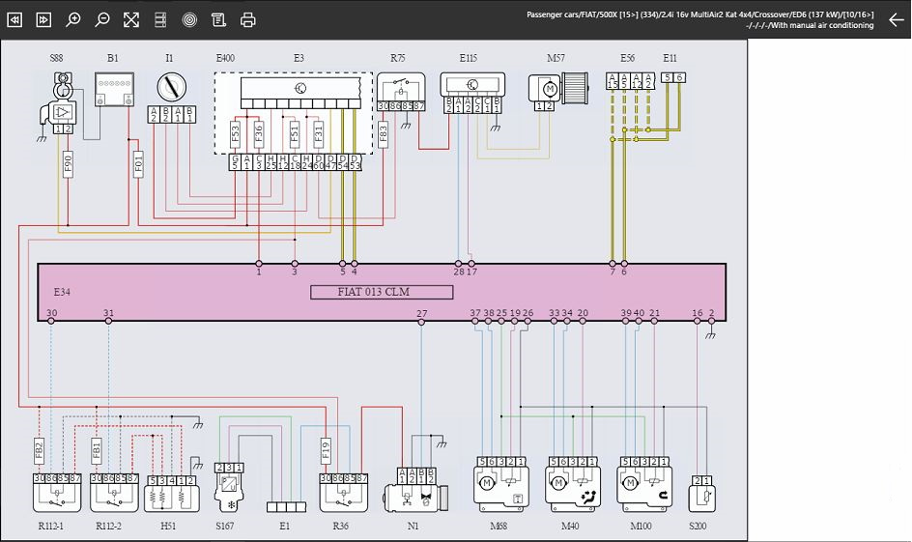Click the "N1" label below the compressor

click(413, 526)
